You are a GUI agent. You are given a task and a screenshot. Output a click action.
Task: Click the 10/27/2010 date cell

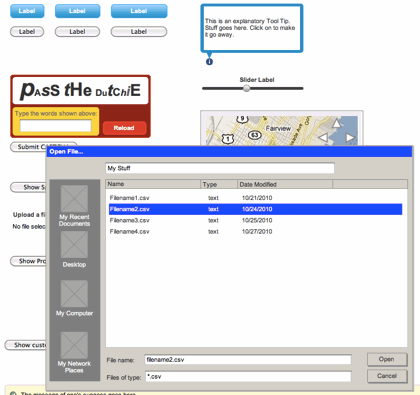[x=257, y=232]
